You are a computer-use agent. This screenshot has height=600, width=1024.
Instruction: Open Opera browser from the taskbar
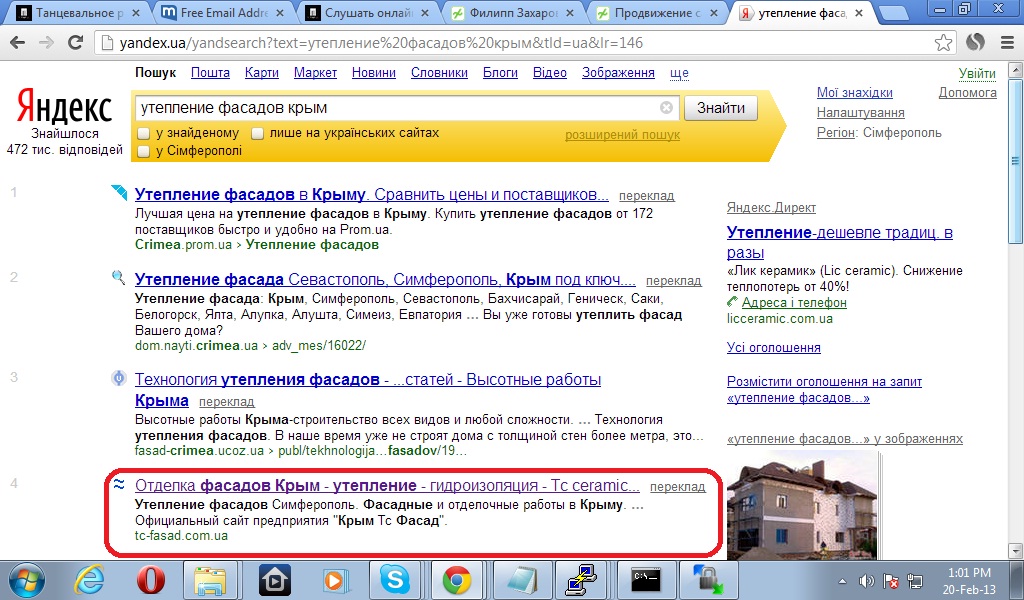coord(150,580)
